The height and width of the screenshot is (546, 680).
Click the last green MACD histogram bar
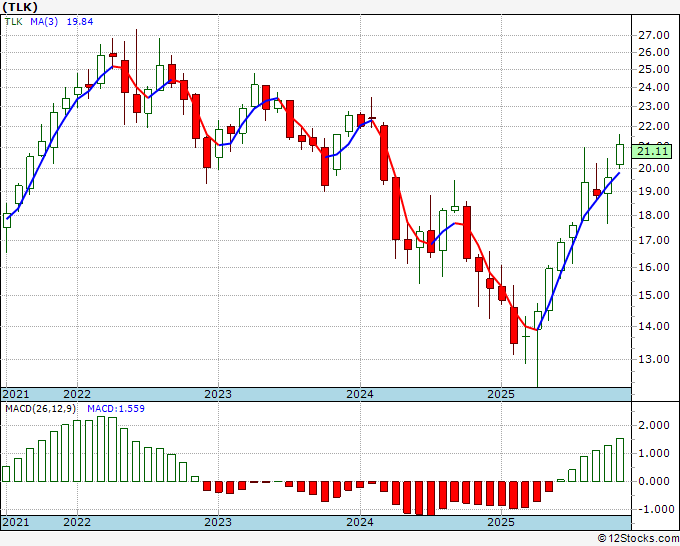tap(620, 460)
